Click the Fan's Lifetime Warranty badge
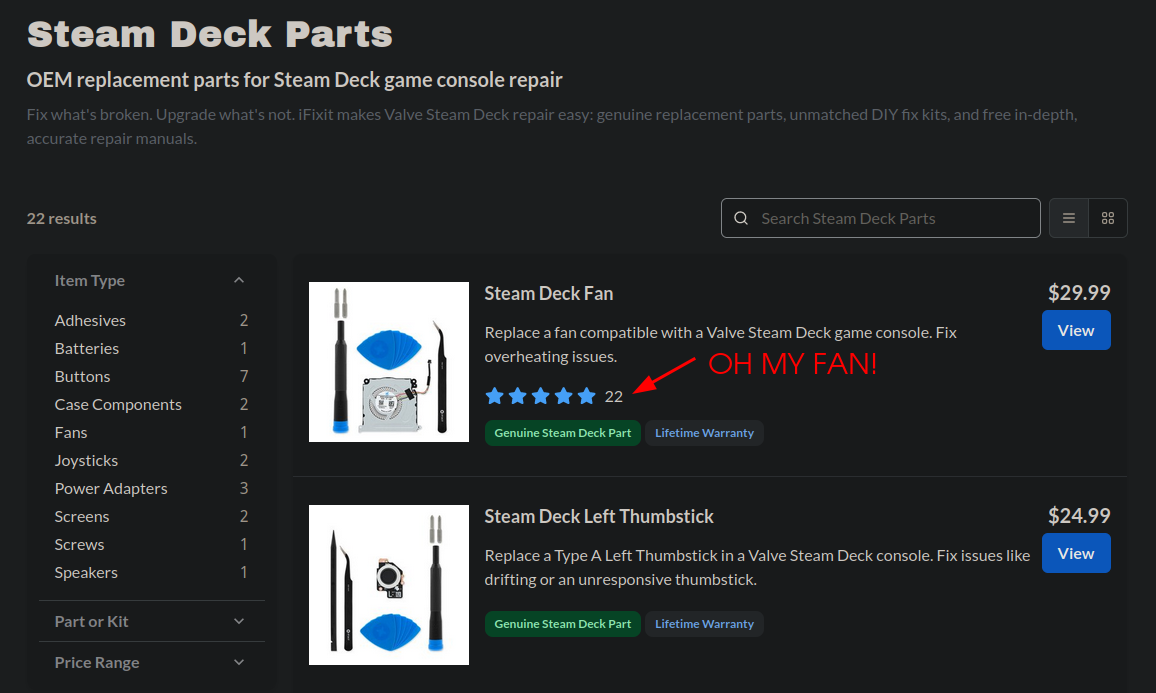Viewport: 1156px width, 693px height. tap(704, 433)
